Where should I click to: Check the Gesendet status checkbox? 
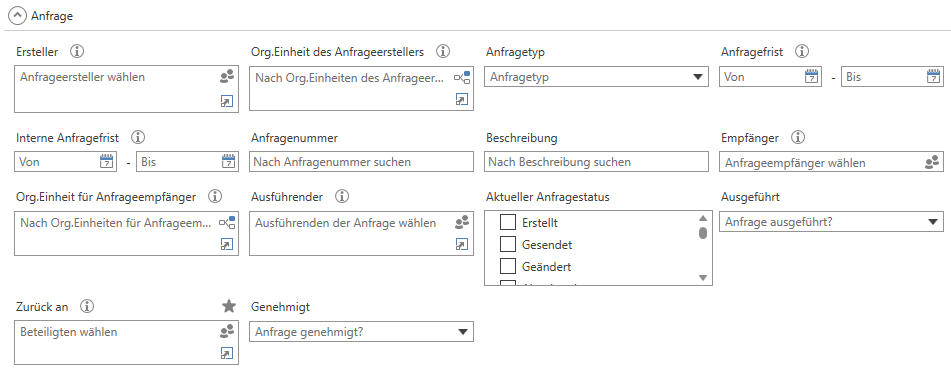pyautogui.click(x=508, y=244)
